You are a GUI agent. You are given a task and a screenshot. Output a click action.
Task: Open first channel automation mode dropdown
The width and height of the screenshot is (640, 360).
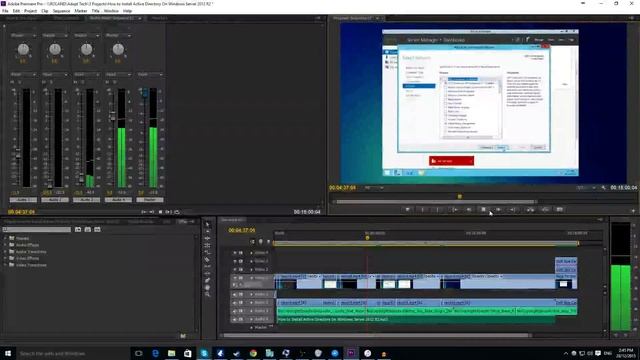23,75
